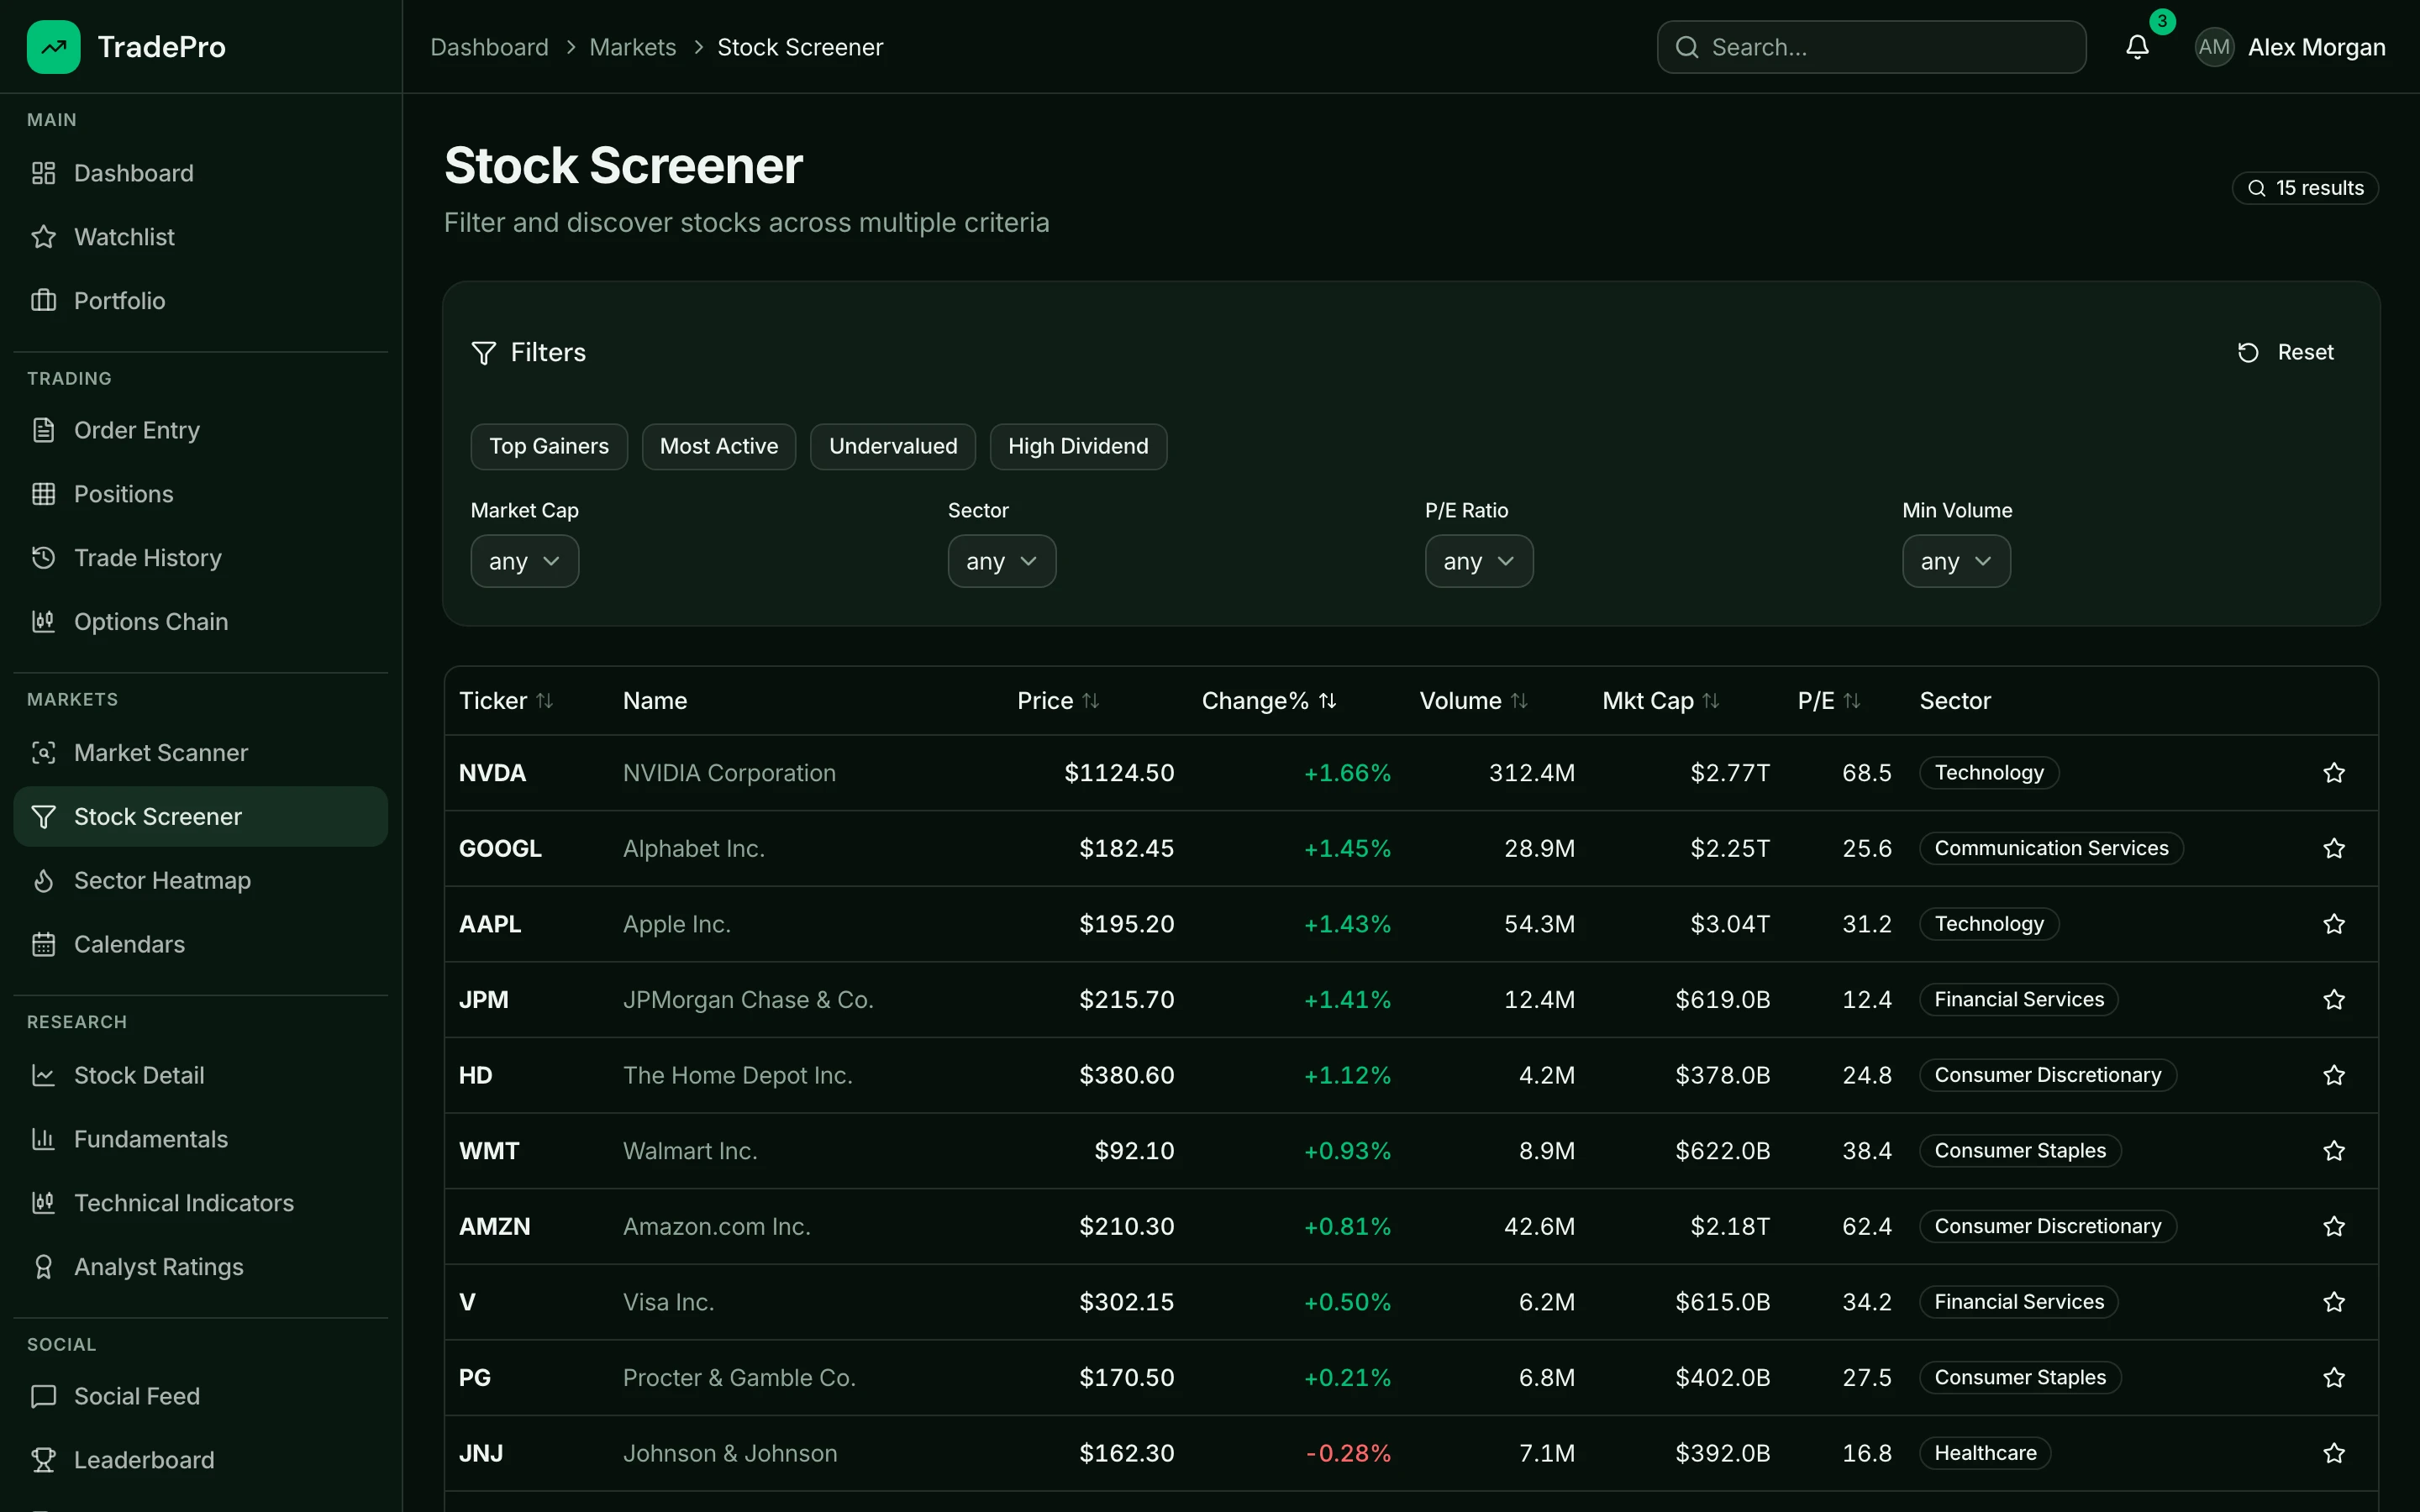Click the Dashboard breadcrumb link
Screen dimensions: 2420x1512
489,47
